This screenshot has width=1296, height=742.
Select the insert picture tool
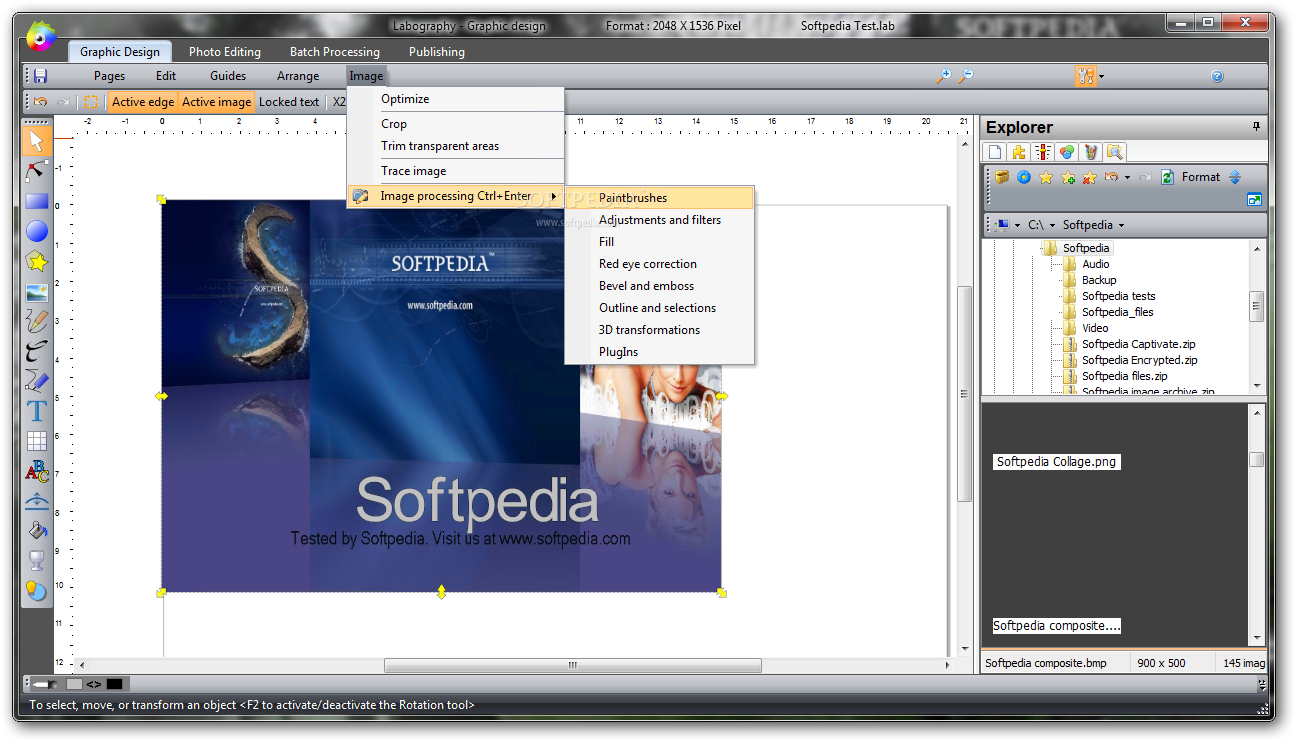[37, 292]
